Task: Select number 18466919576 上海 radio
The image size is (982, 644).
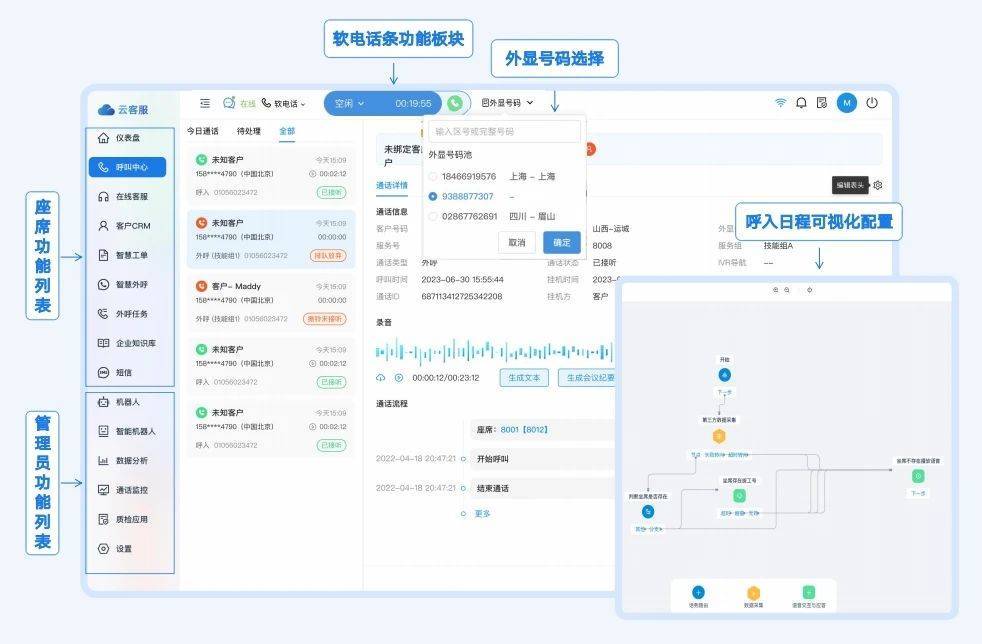Action: point(432,177)
